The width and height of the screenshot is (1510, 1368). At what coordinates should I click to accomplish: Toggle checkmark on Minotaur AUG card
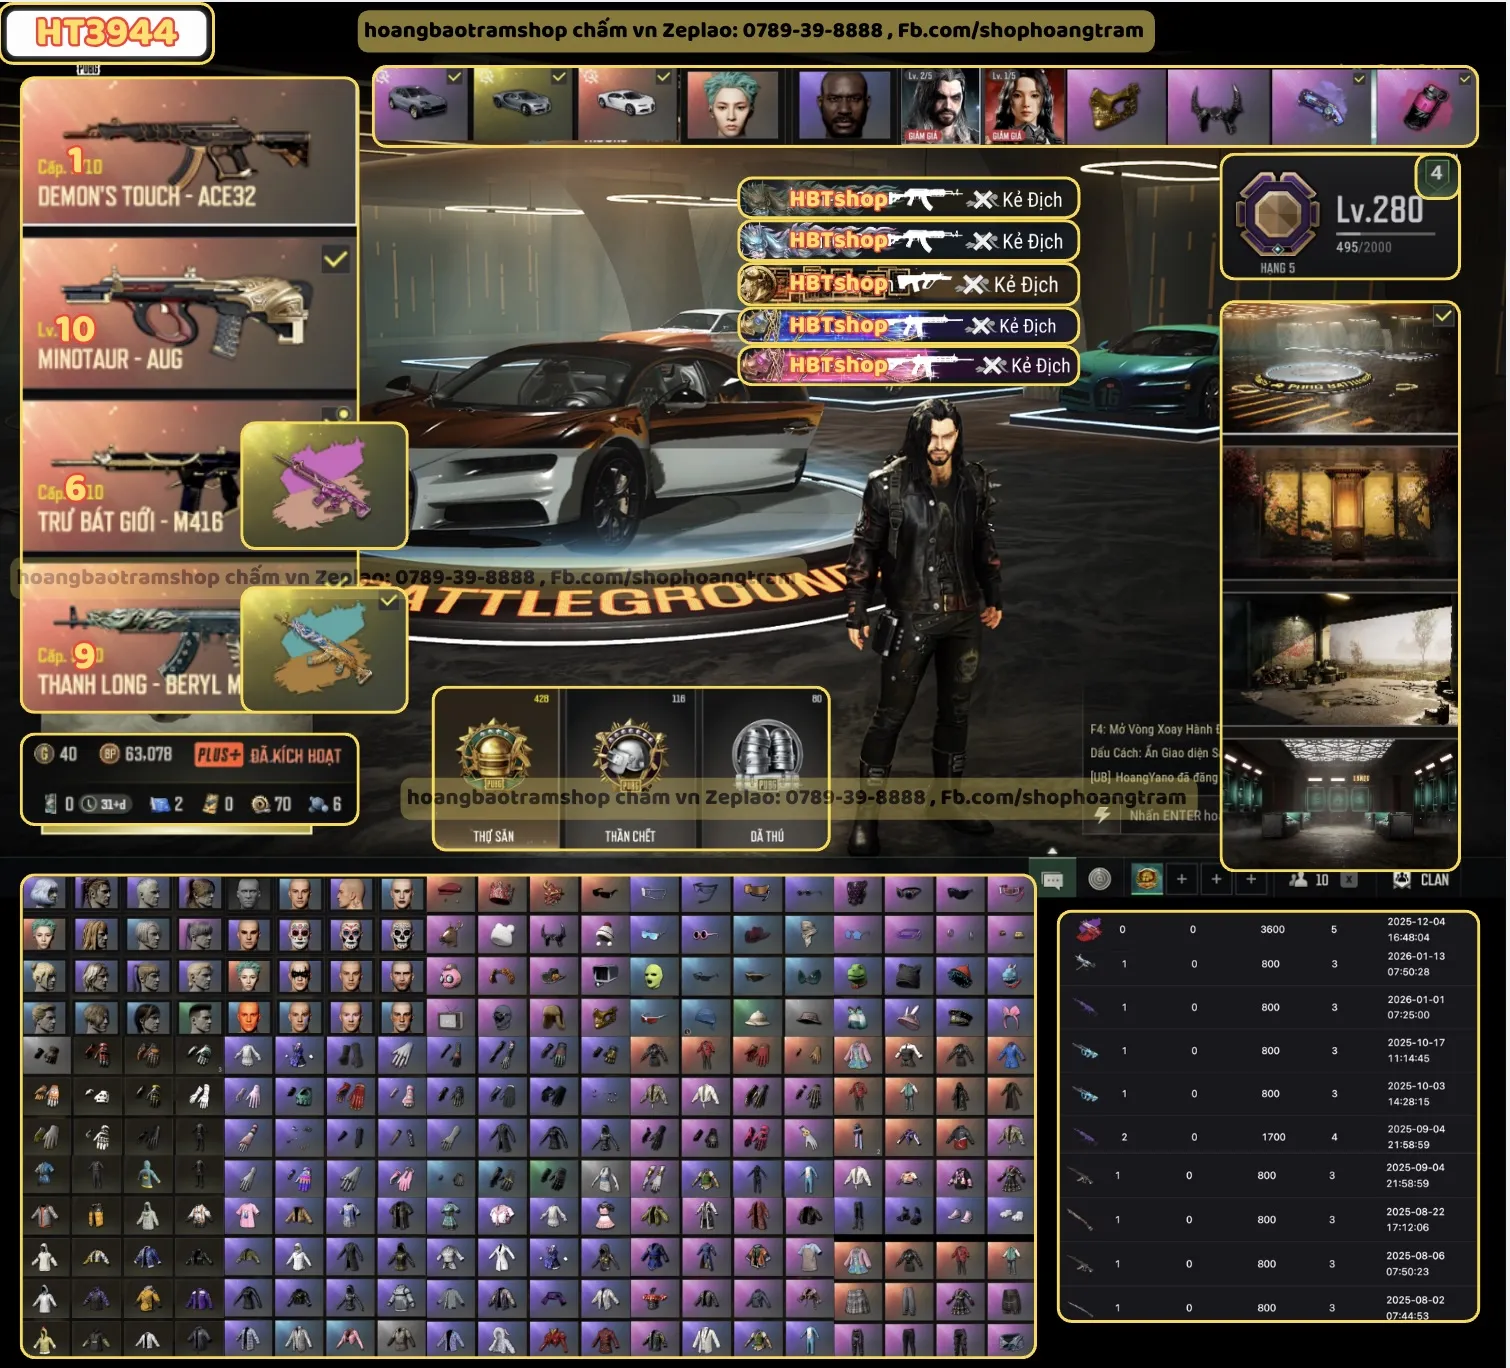335,260
